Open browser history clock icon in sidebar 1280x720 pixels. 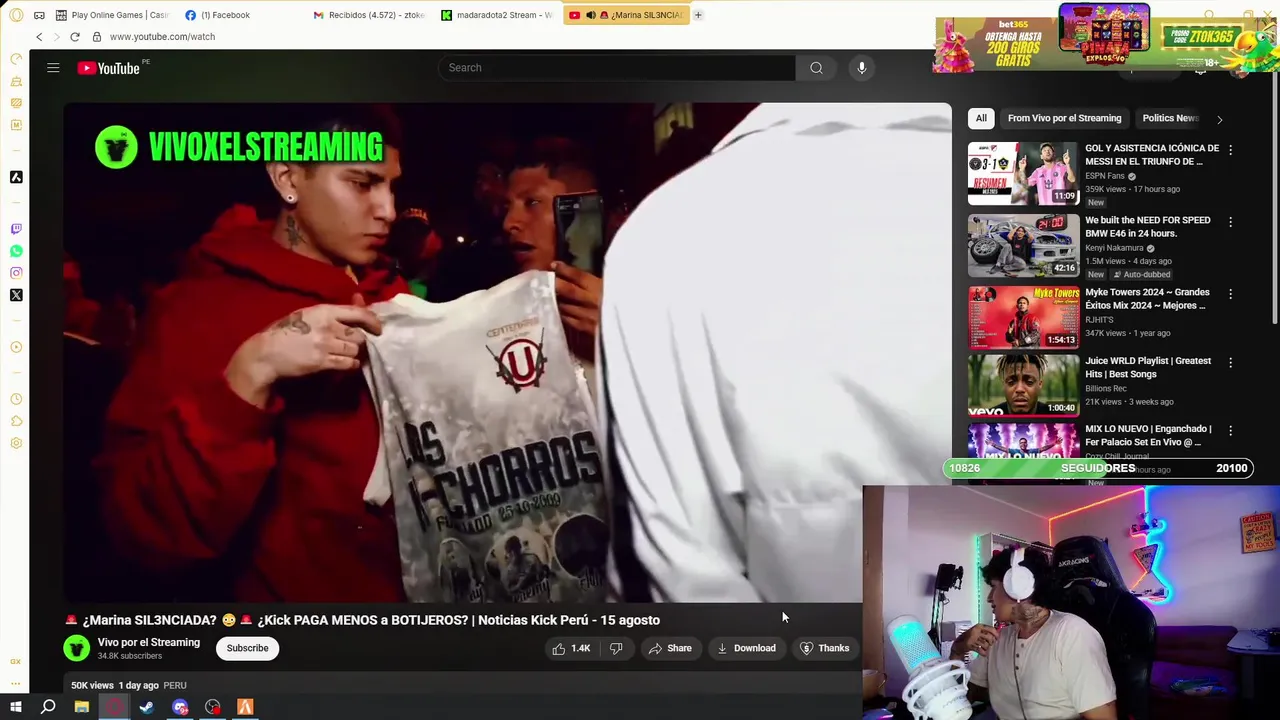pos(16,399)
